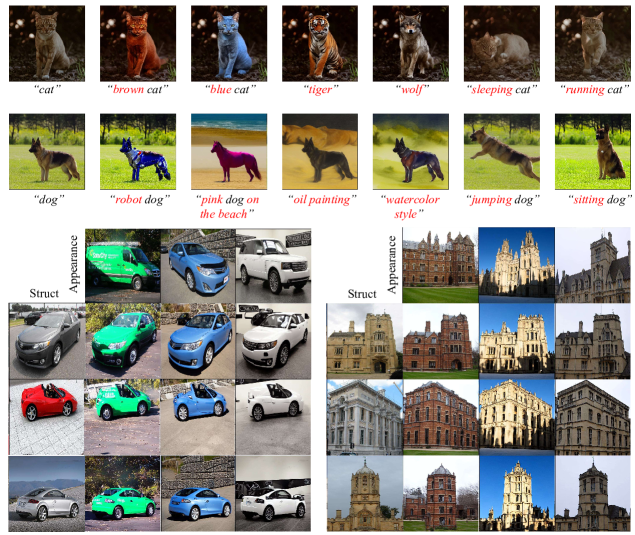Click the "oil painting" caption

322,200
